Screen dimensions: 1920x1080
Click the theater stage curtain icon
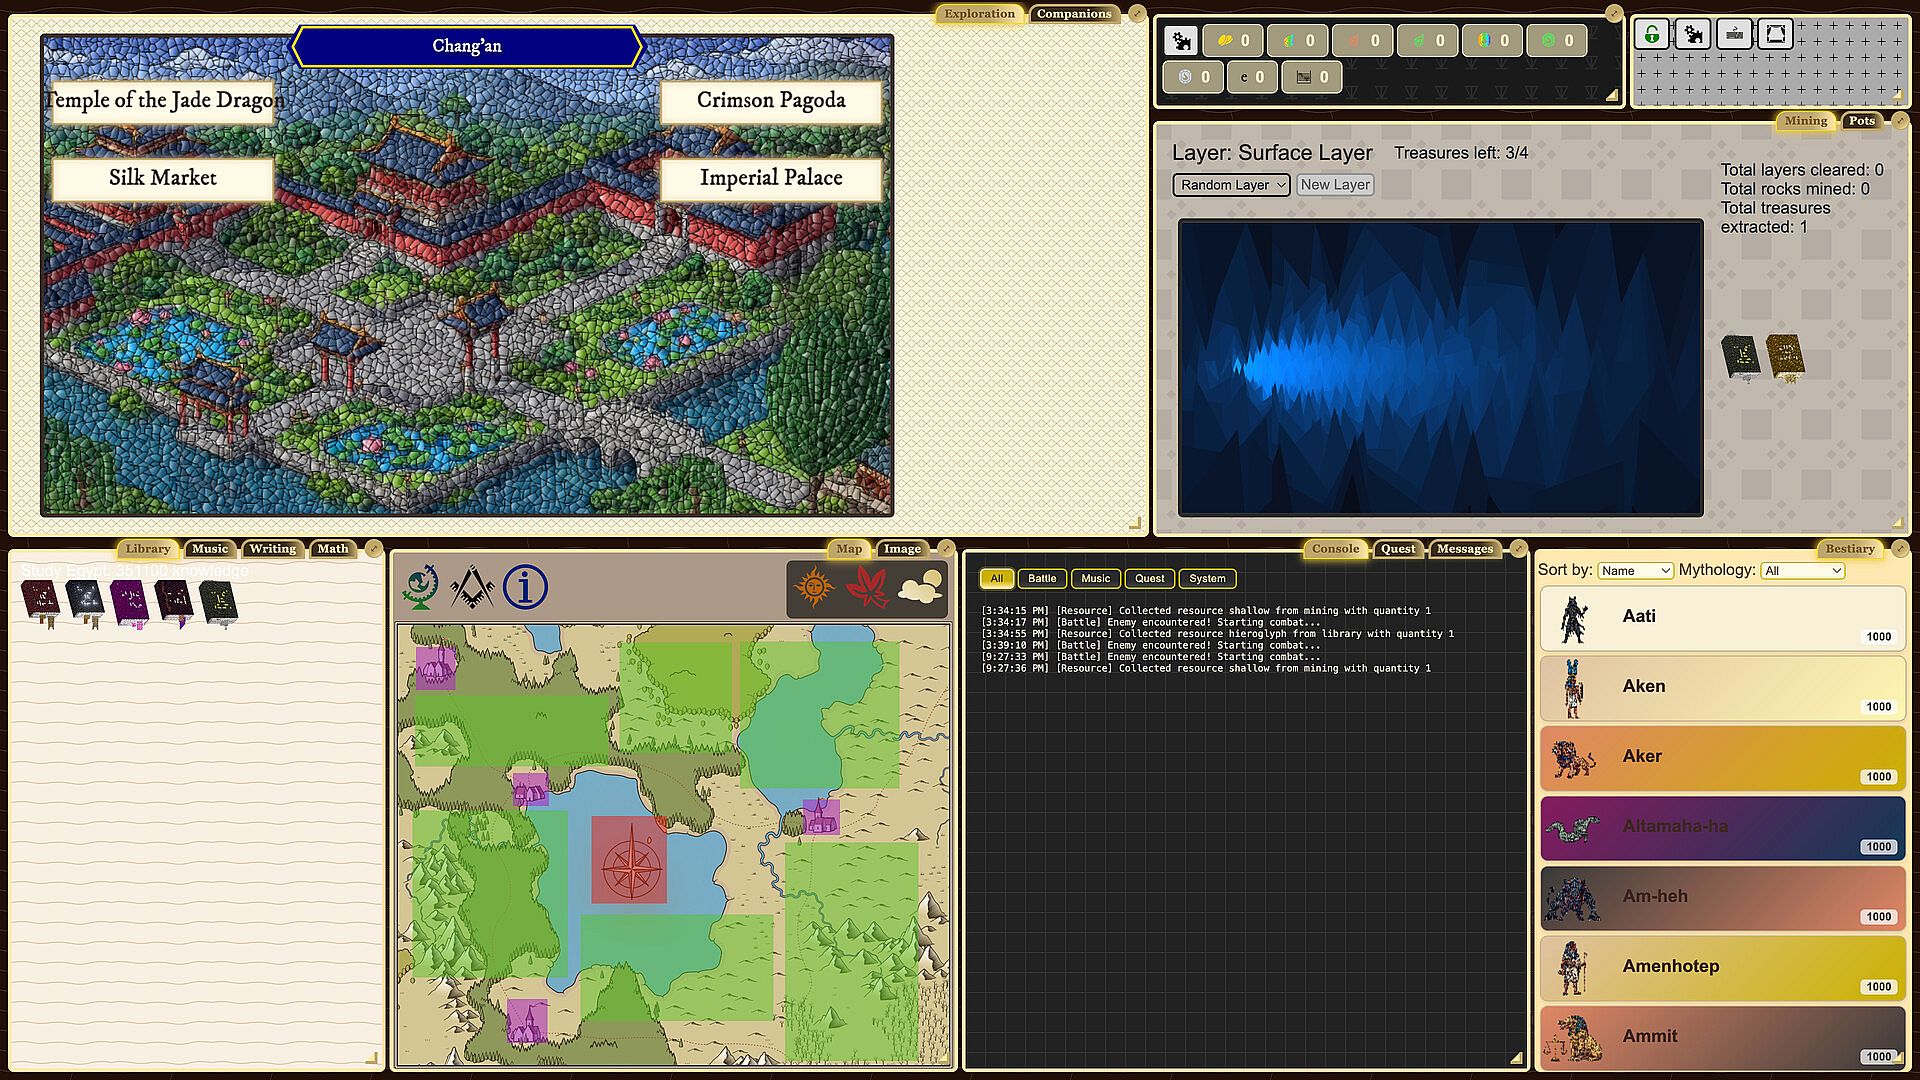(1775, 34)
